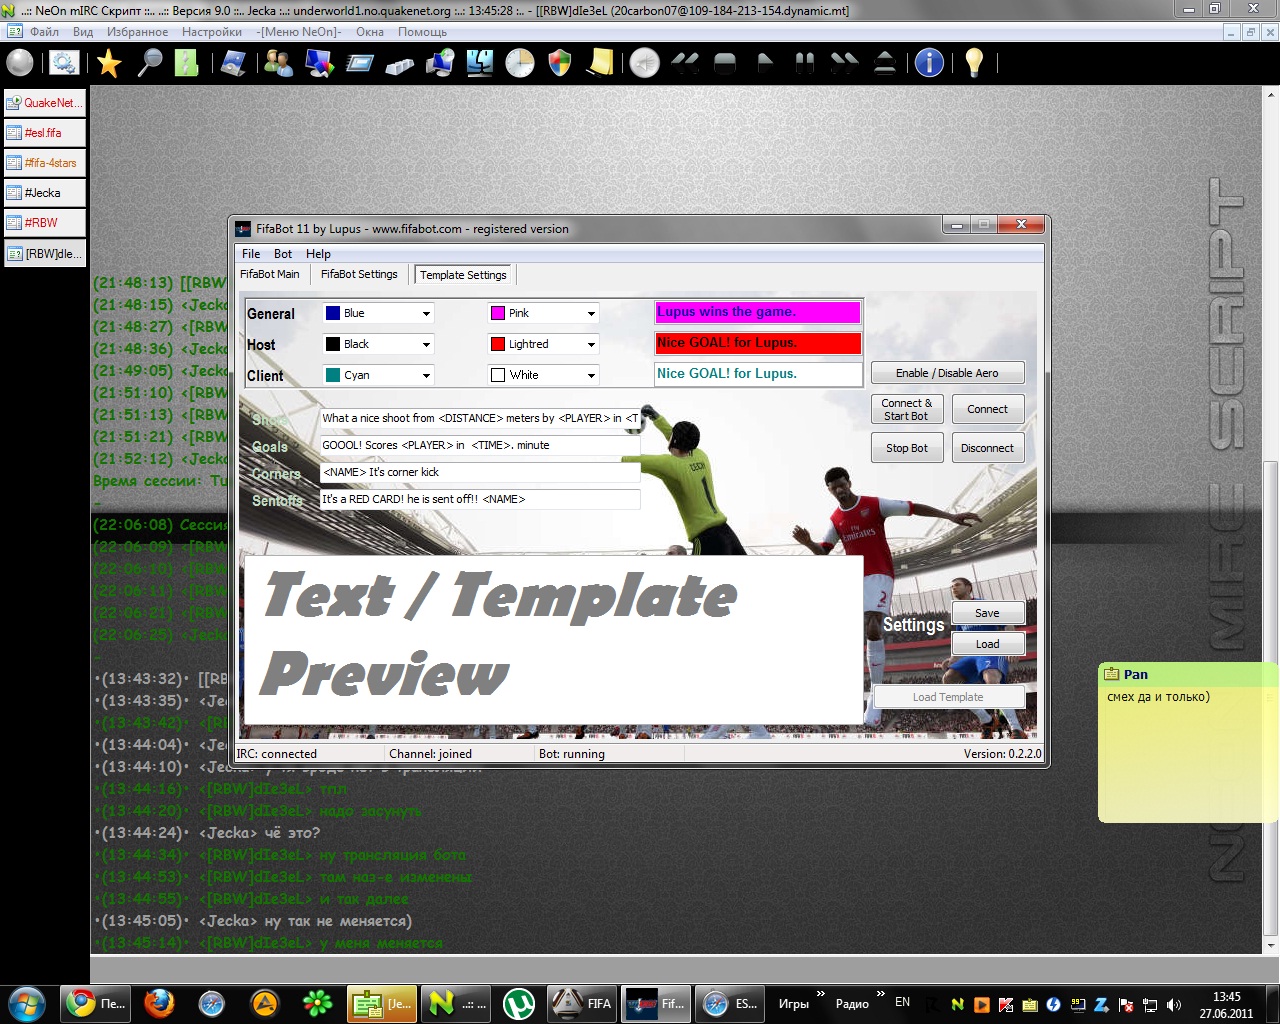Open the #fifa-4stars channel window

(x=45, y=163)
